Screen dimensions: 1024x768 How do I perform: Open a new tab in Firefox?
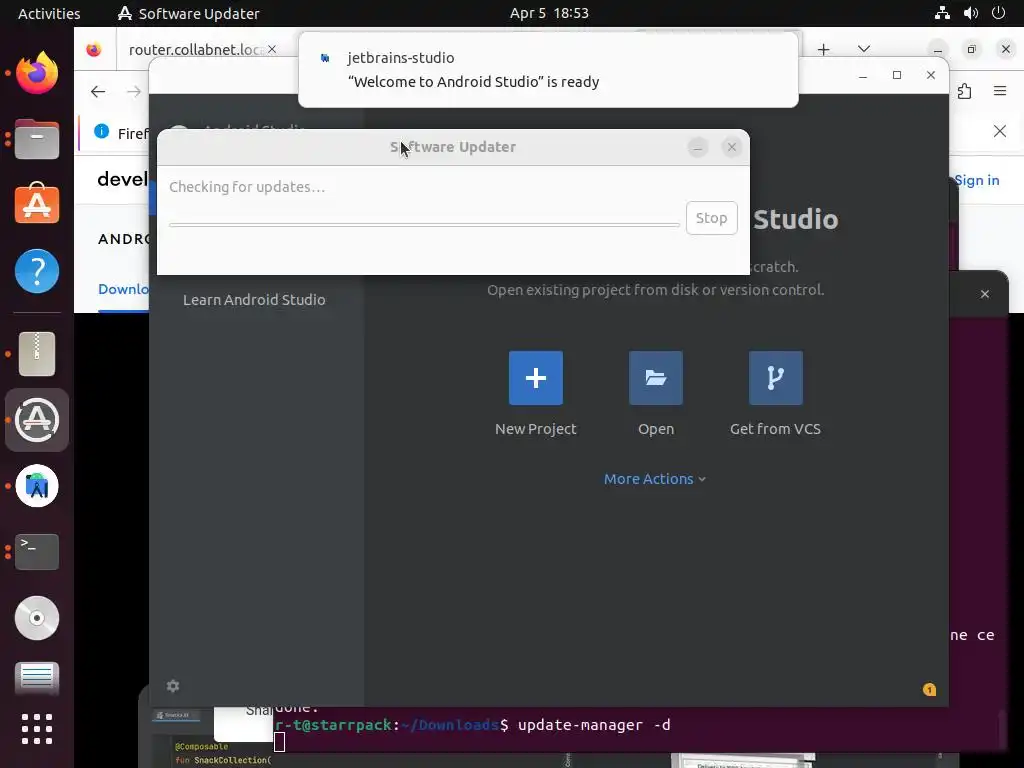(824, 50)
